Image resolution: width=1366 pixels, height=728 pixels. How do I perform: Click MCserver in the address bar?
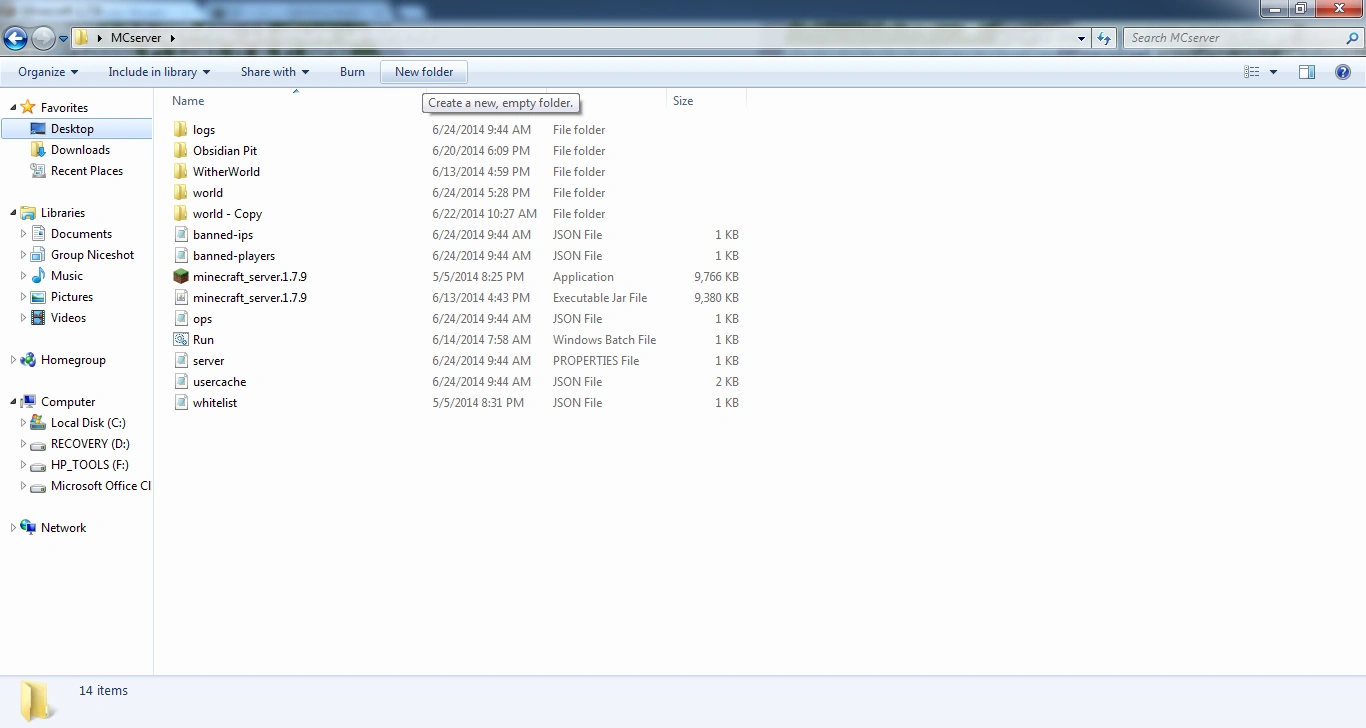[136, 38]
